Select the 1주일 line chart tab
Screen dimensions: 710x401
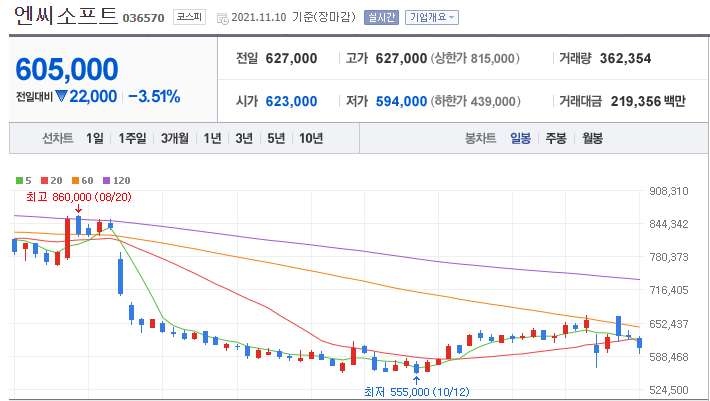click(132, 138)
